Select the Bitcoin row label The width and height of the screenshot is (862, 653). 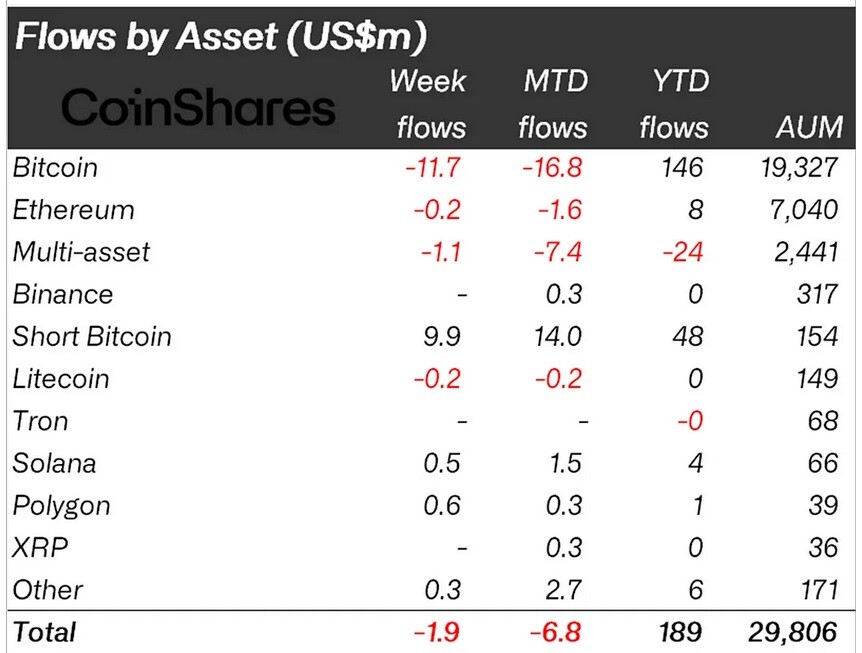click(55, 168)
